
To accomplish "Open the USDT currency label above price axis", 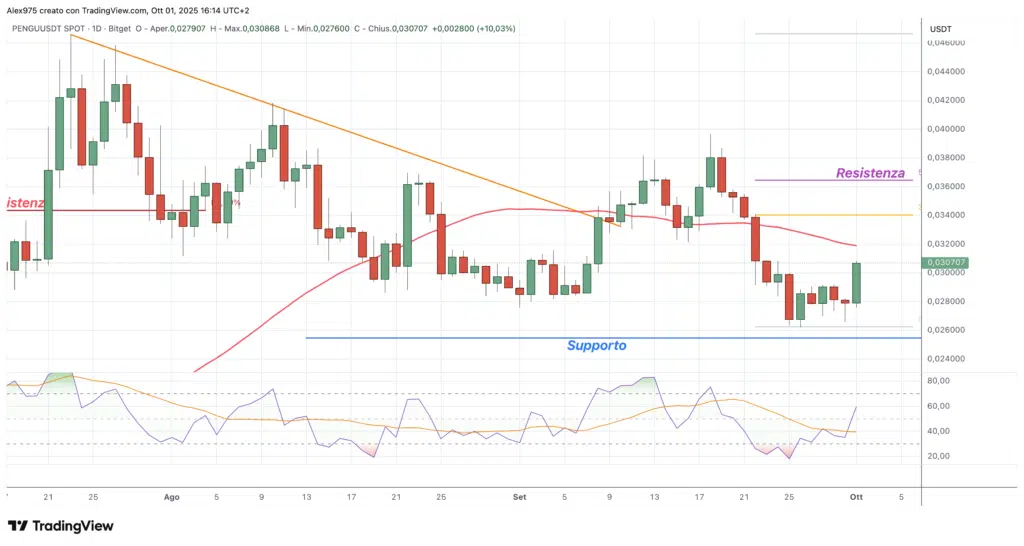I will [x=940, y=29].
